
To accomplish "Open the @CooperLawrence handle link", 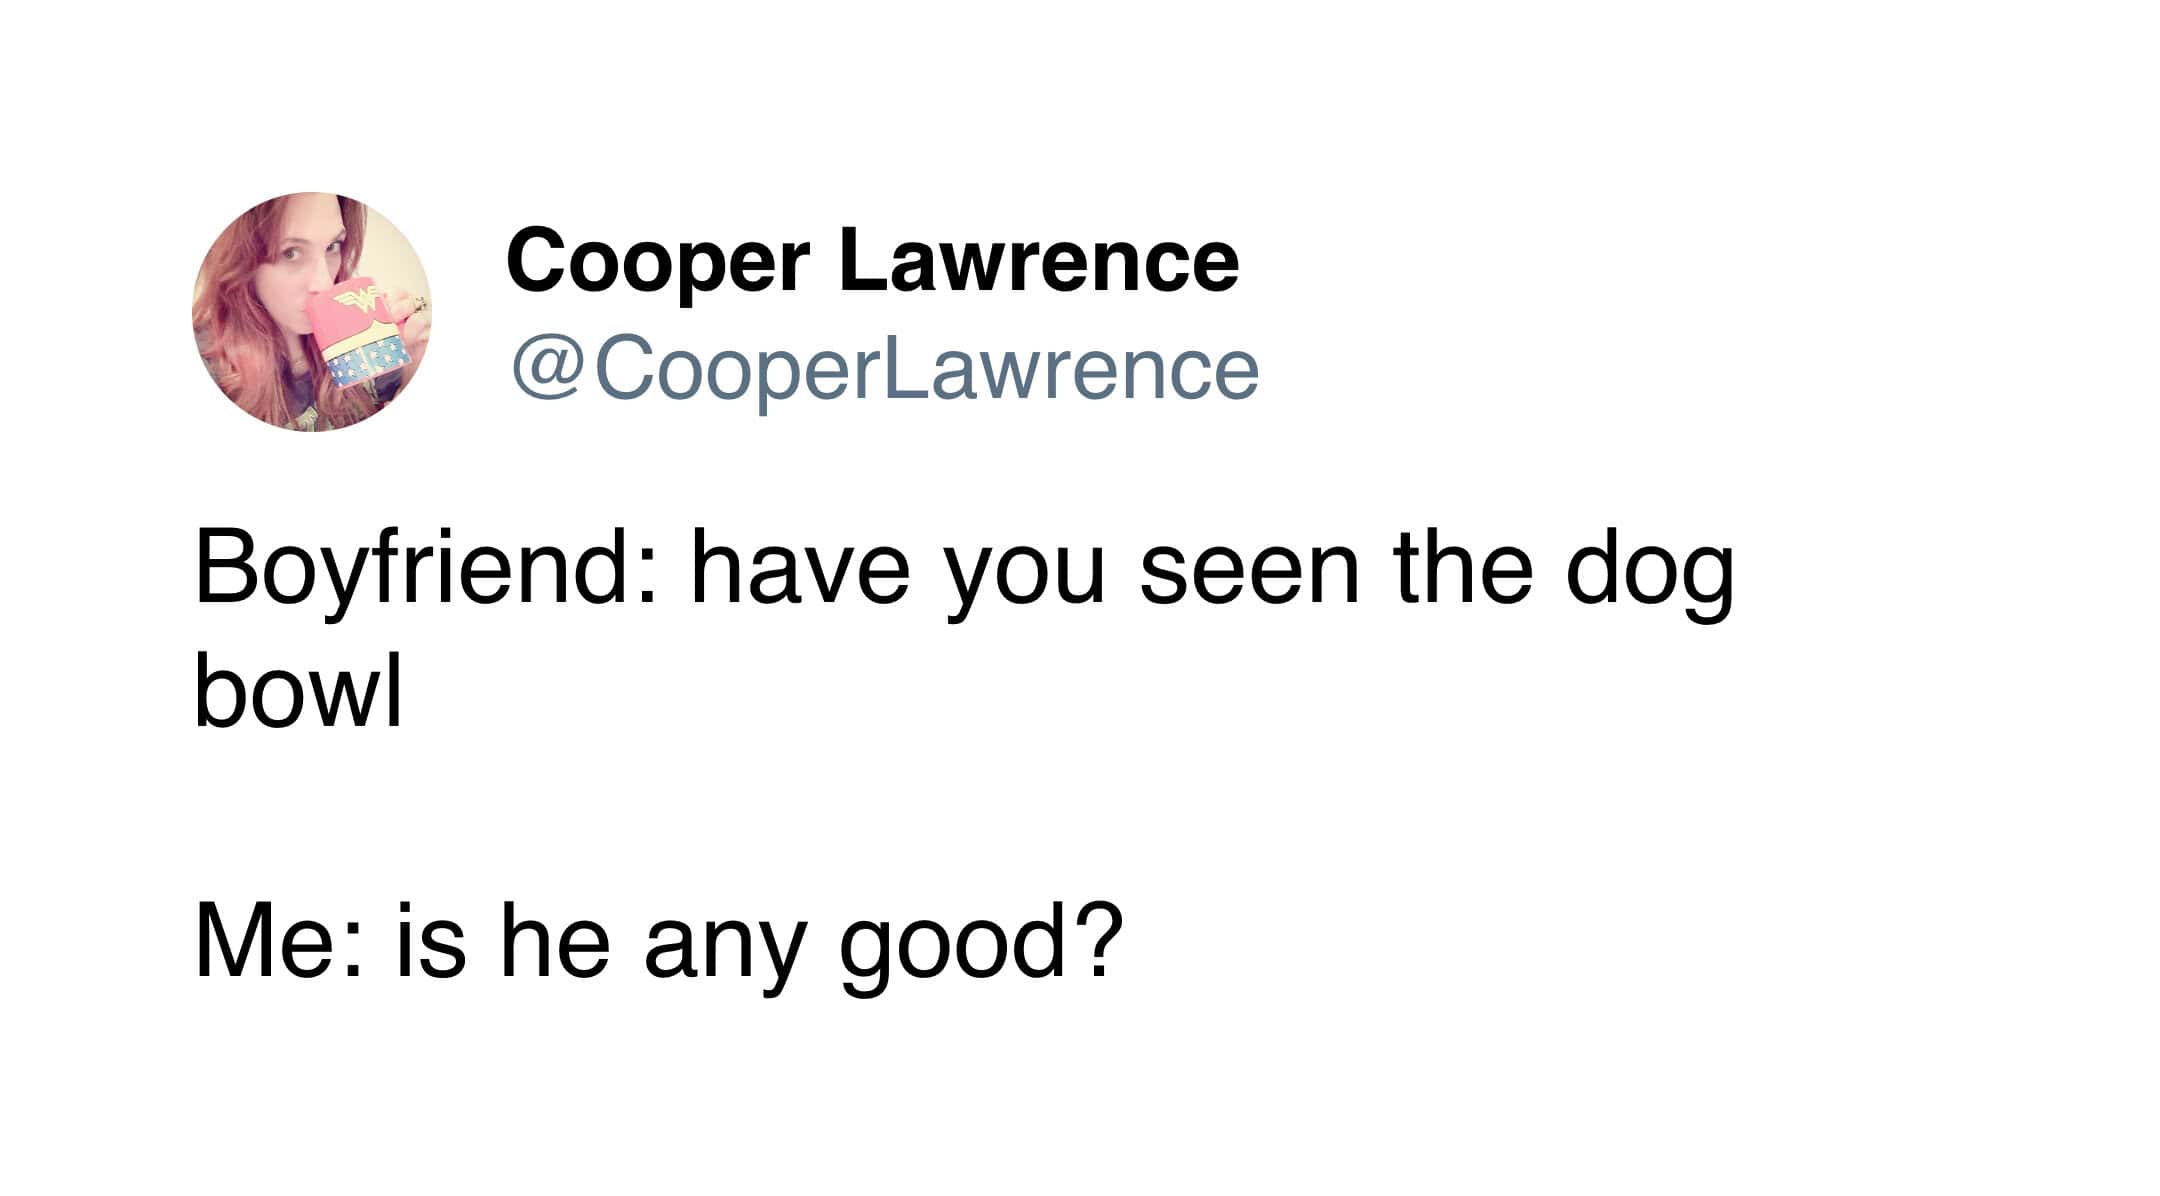I will tap(885, 369).
